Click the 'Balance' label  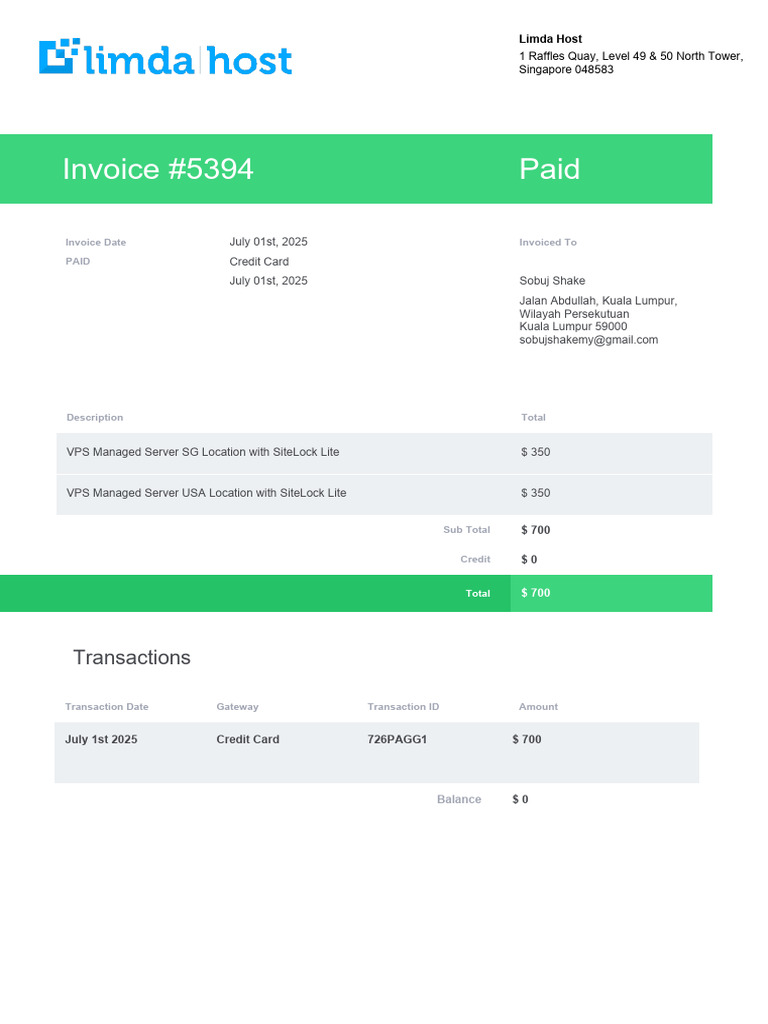click(459, 799)
